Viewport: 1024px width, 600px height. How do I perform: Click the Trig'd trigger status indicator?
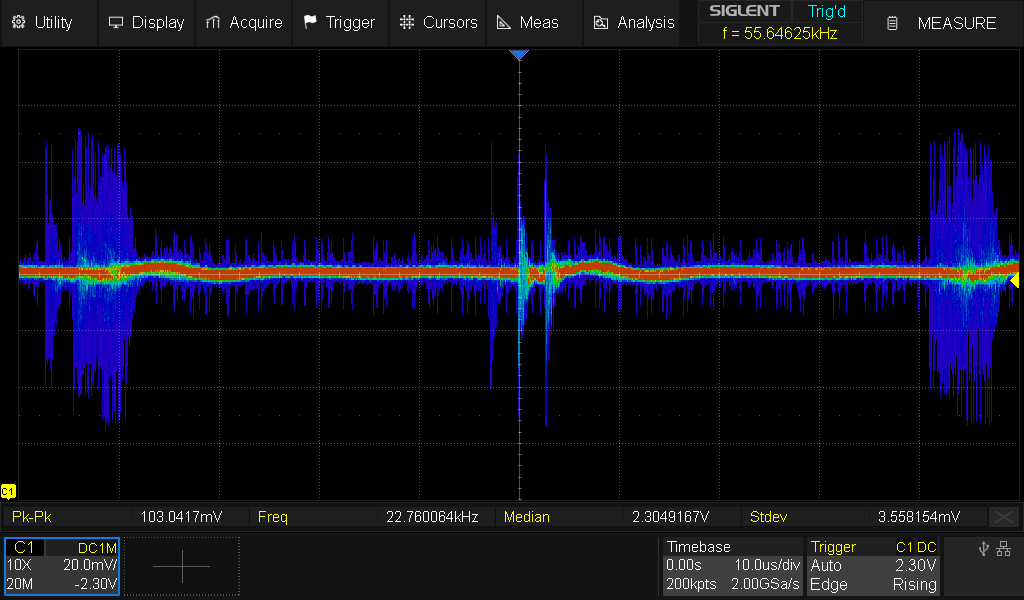click(x=826, y=12)
